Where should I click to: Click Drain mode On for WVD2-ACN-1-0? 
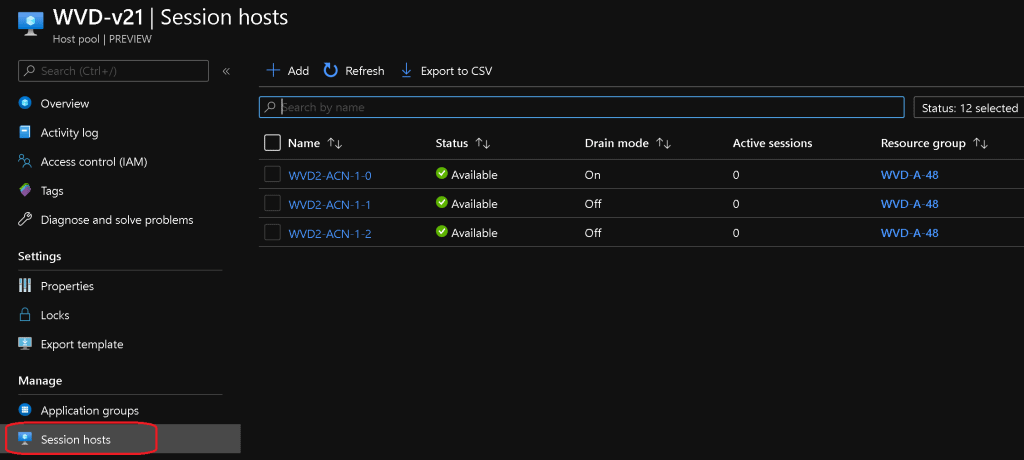tap(592, 175)
